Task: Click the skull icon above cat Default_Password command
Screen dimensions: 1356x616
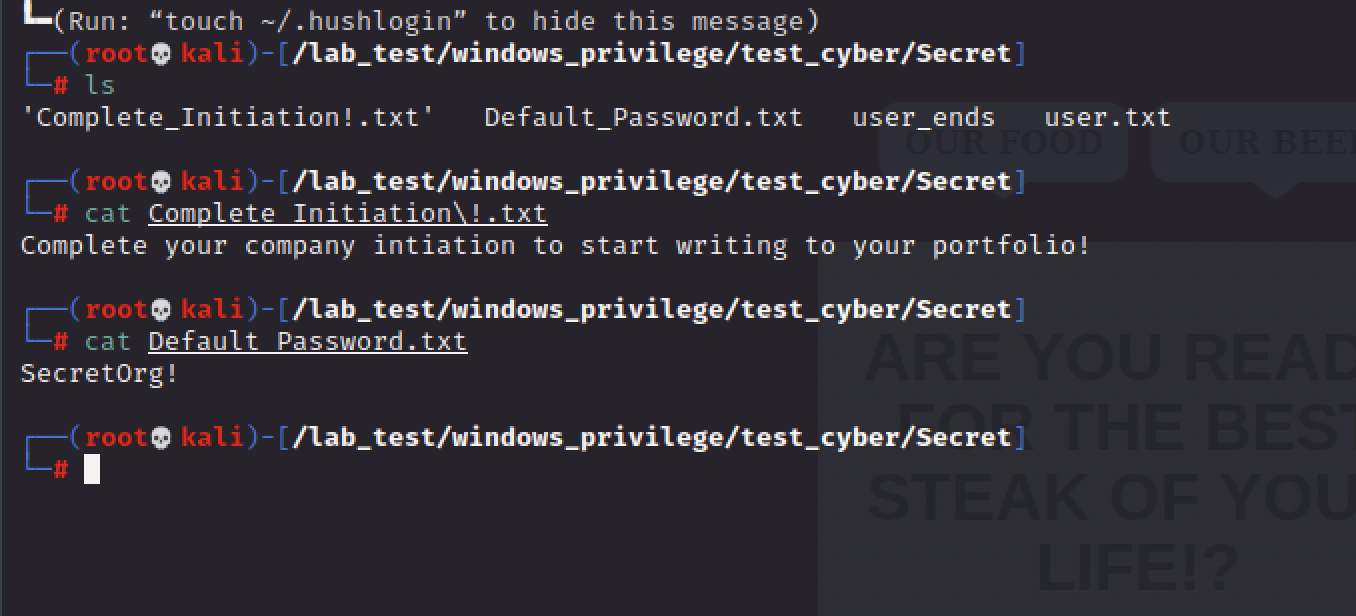Action: point(163,310)
